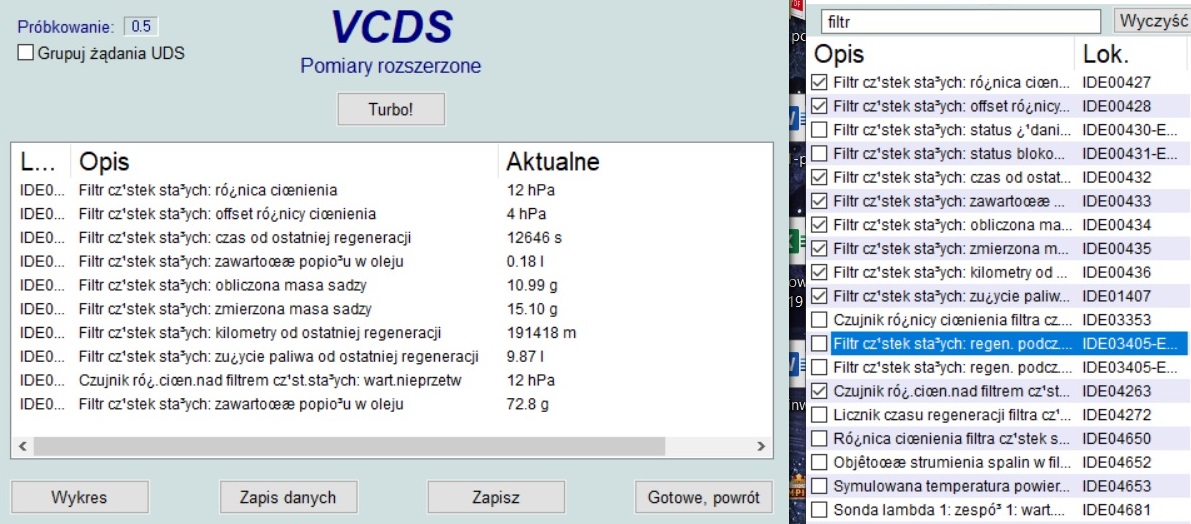The height and width of the screenshot is (524, 1191).
Task: Check the IDE04272 Licznik czasu regeneracji checkbox
Action: [x=819, y=415]
